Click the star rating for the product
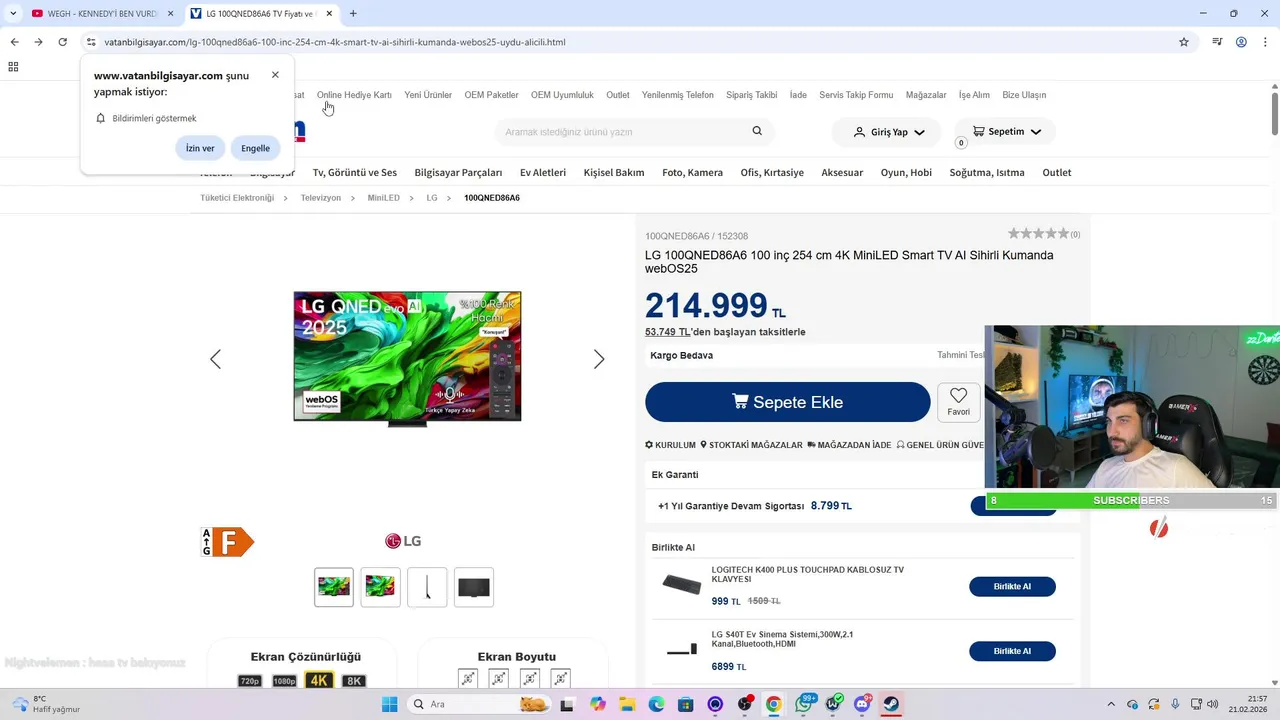1280x720 pixels. [1038, 233]
